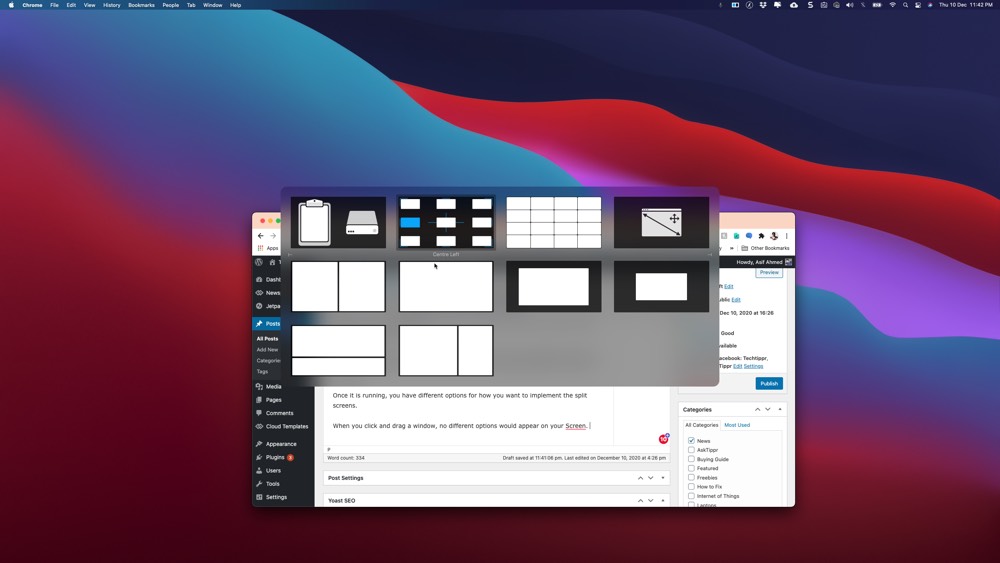
Task: Select the Centre Left position in the nine-position snap panel
Action: 410,223
